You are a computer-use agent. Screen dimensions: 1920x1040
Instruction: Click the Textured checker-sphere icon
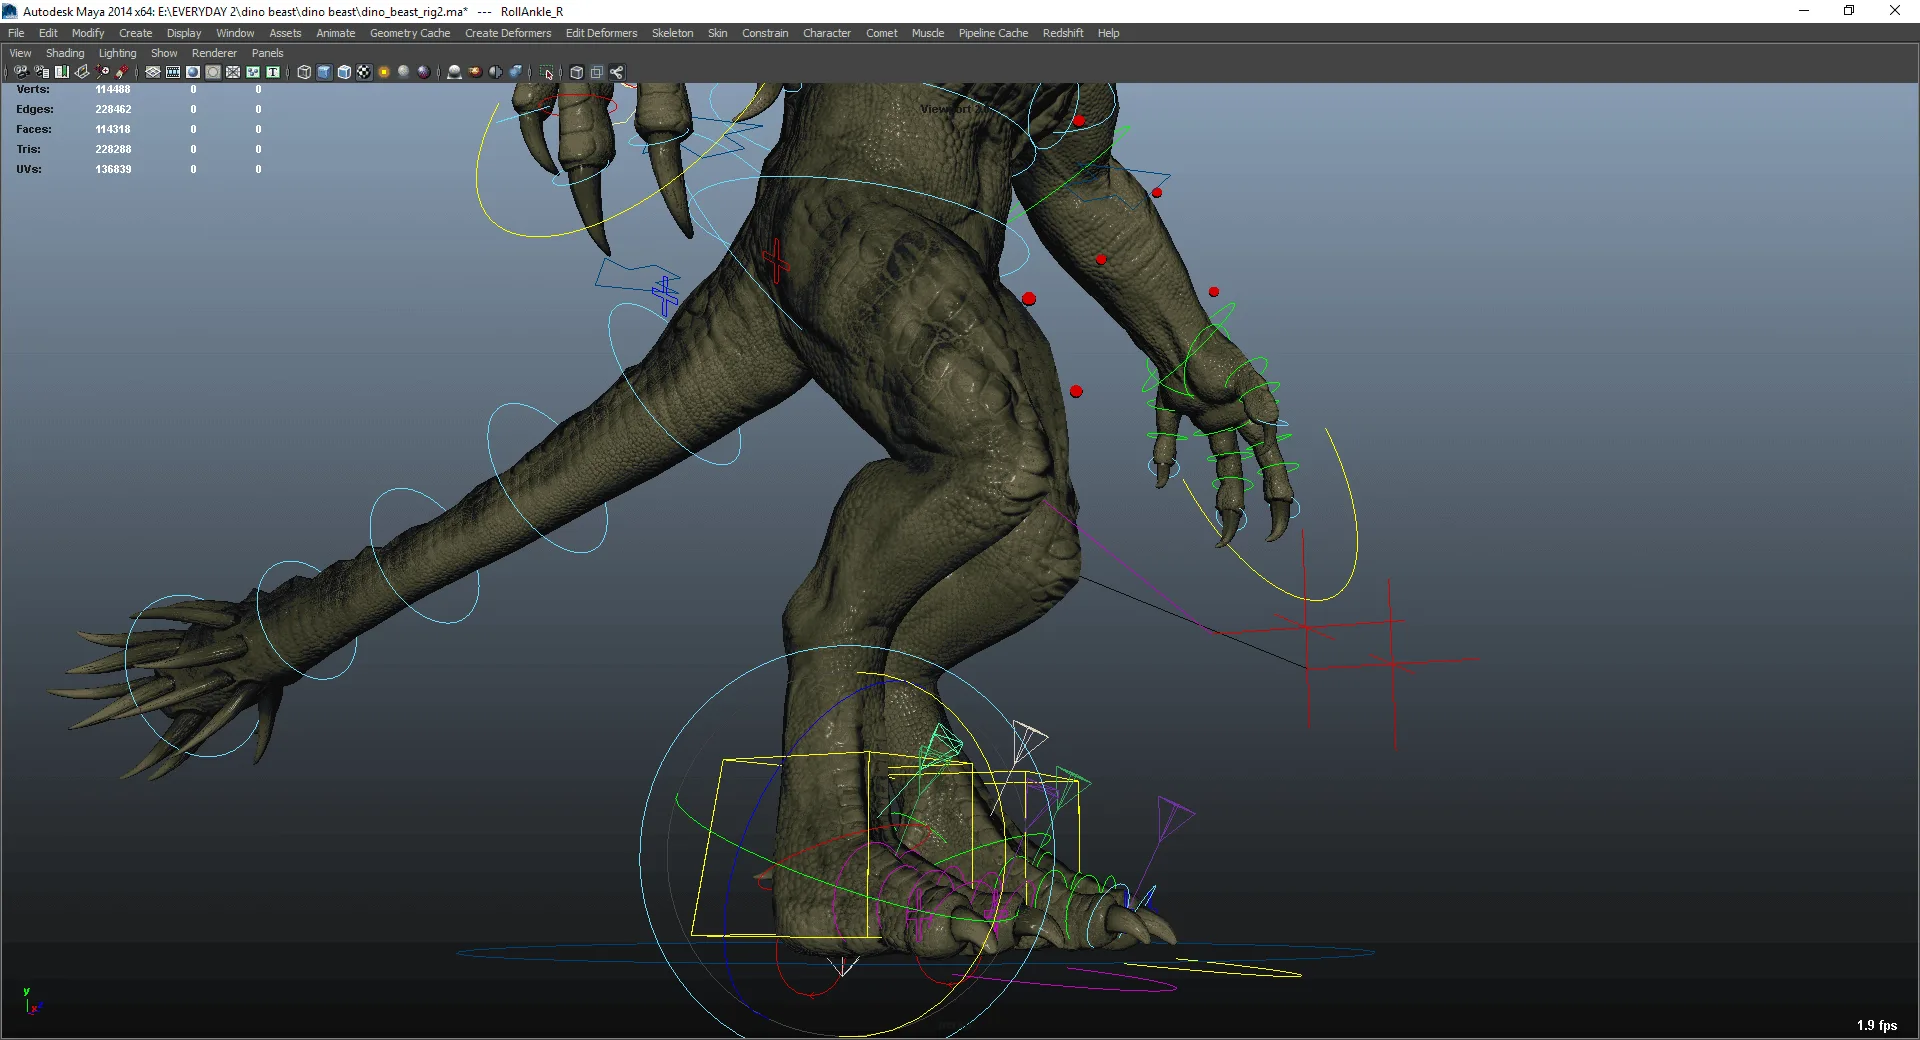(x=364, y=72)
